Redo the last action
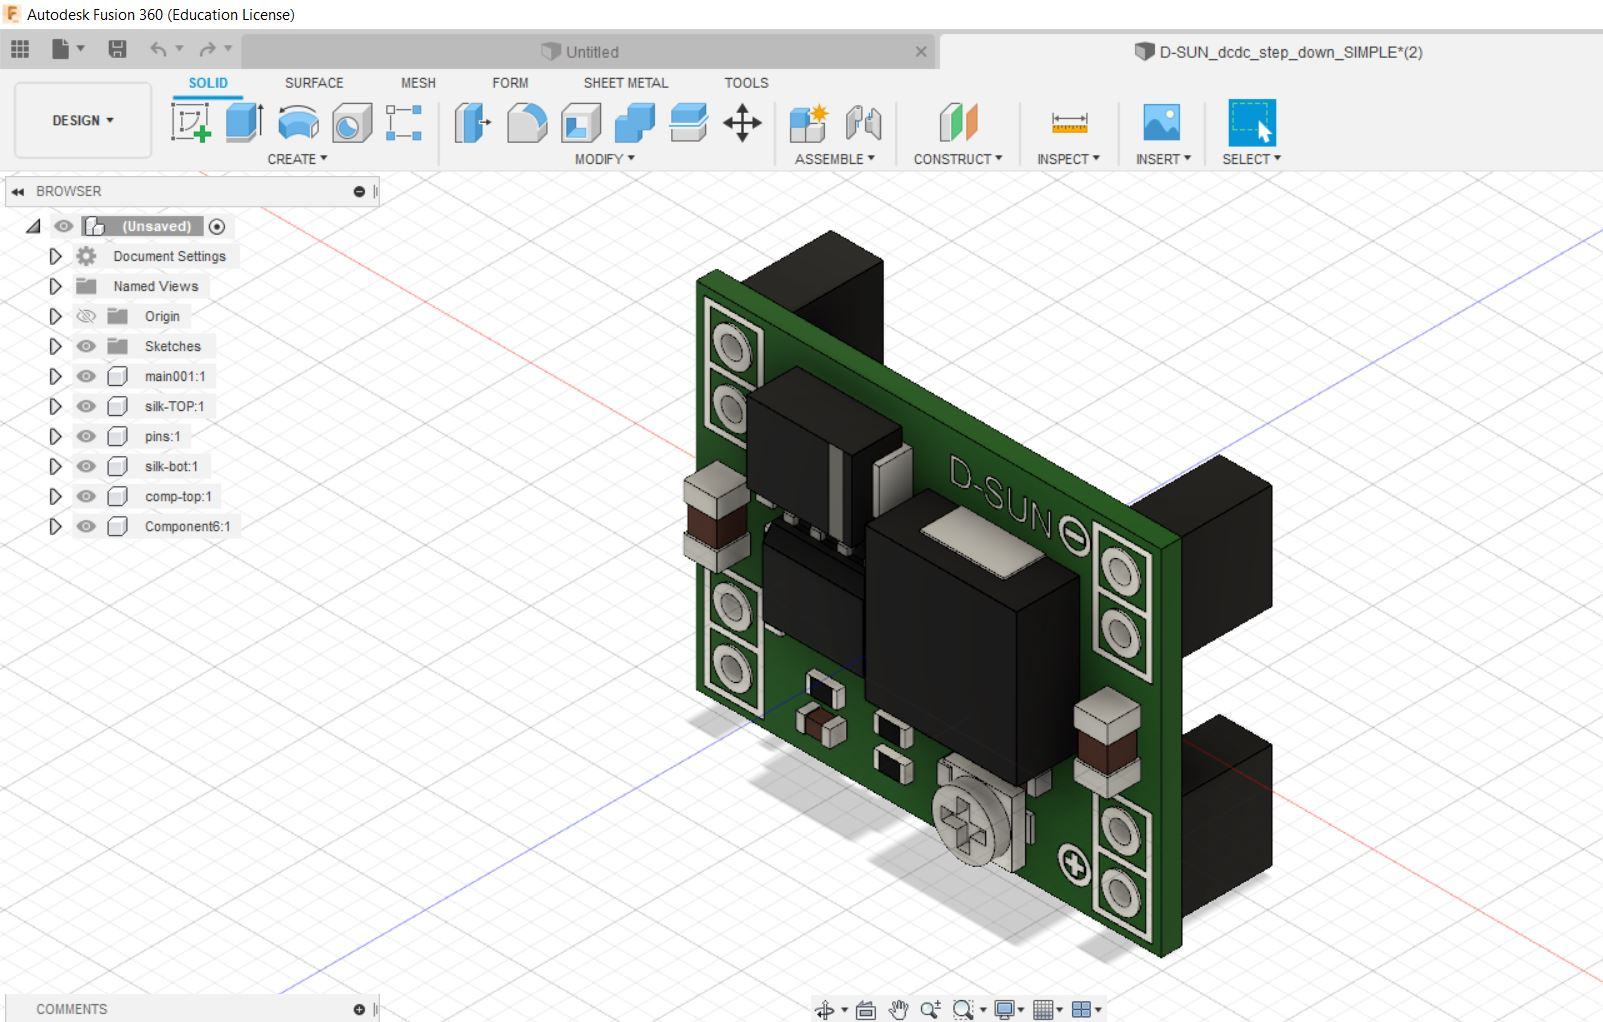 (207, 49)
